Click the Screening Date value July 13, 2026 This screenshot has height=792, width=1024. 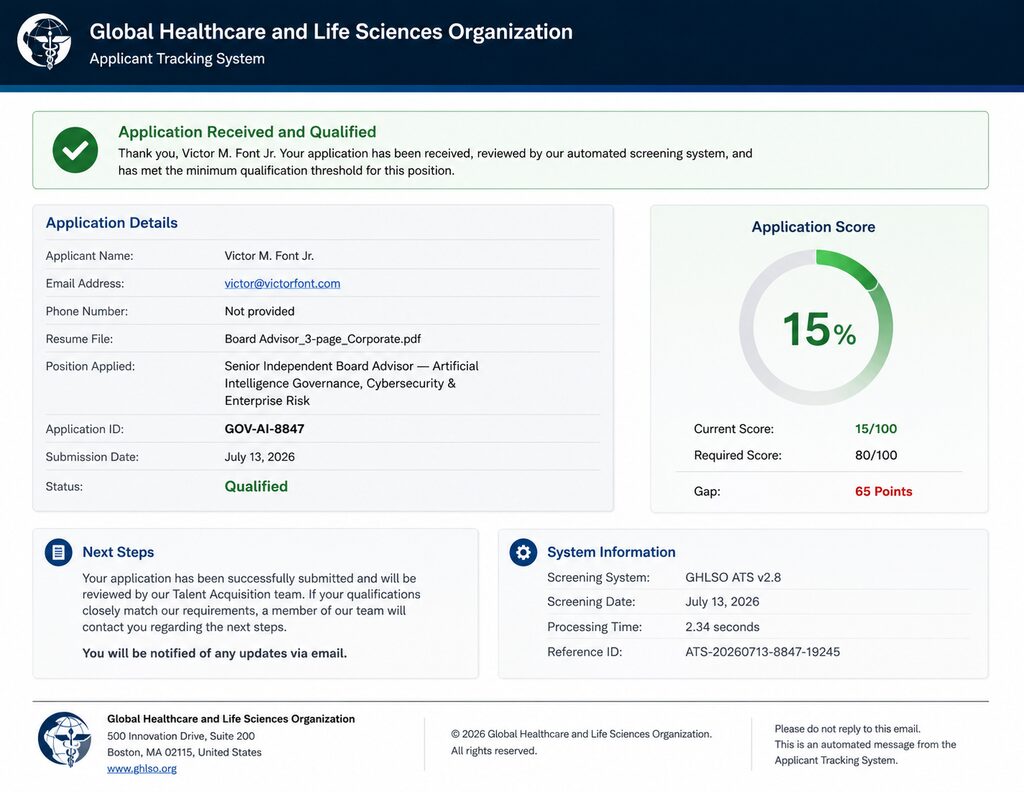tap(722, 602)
